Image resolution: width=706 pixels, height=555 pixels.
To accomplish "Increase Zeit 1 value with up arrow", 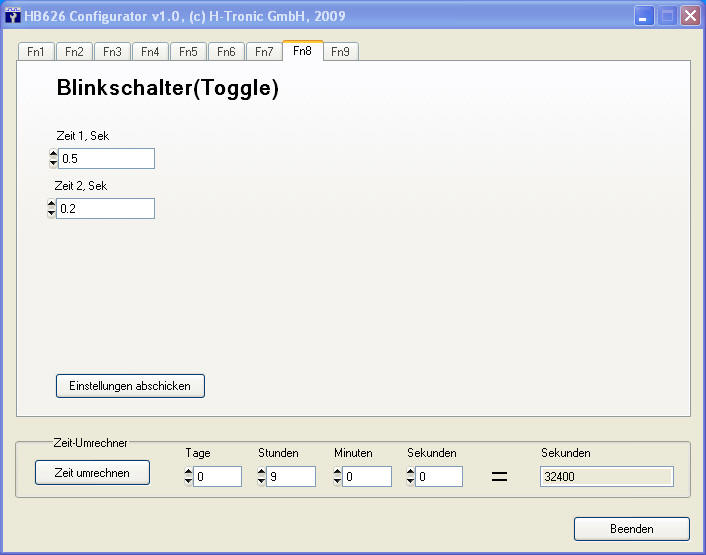I will tap(53, 154).
